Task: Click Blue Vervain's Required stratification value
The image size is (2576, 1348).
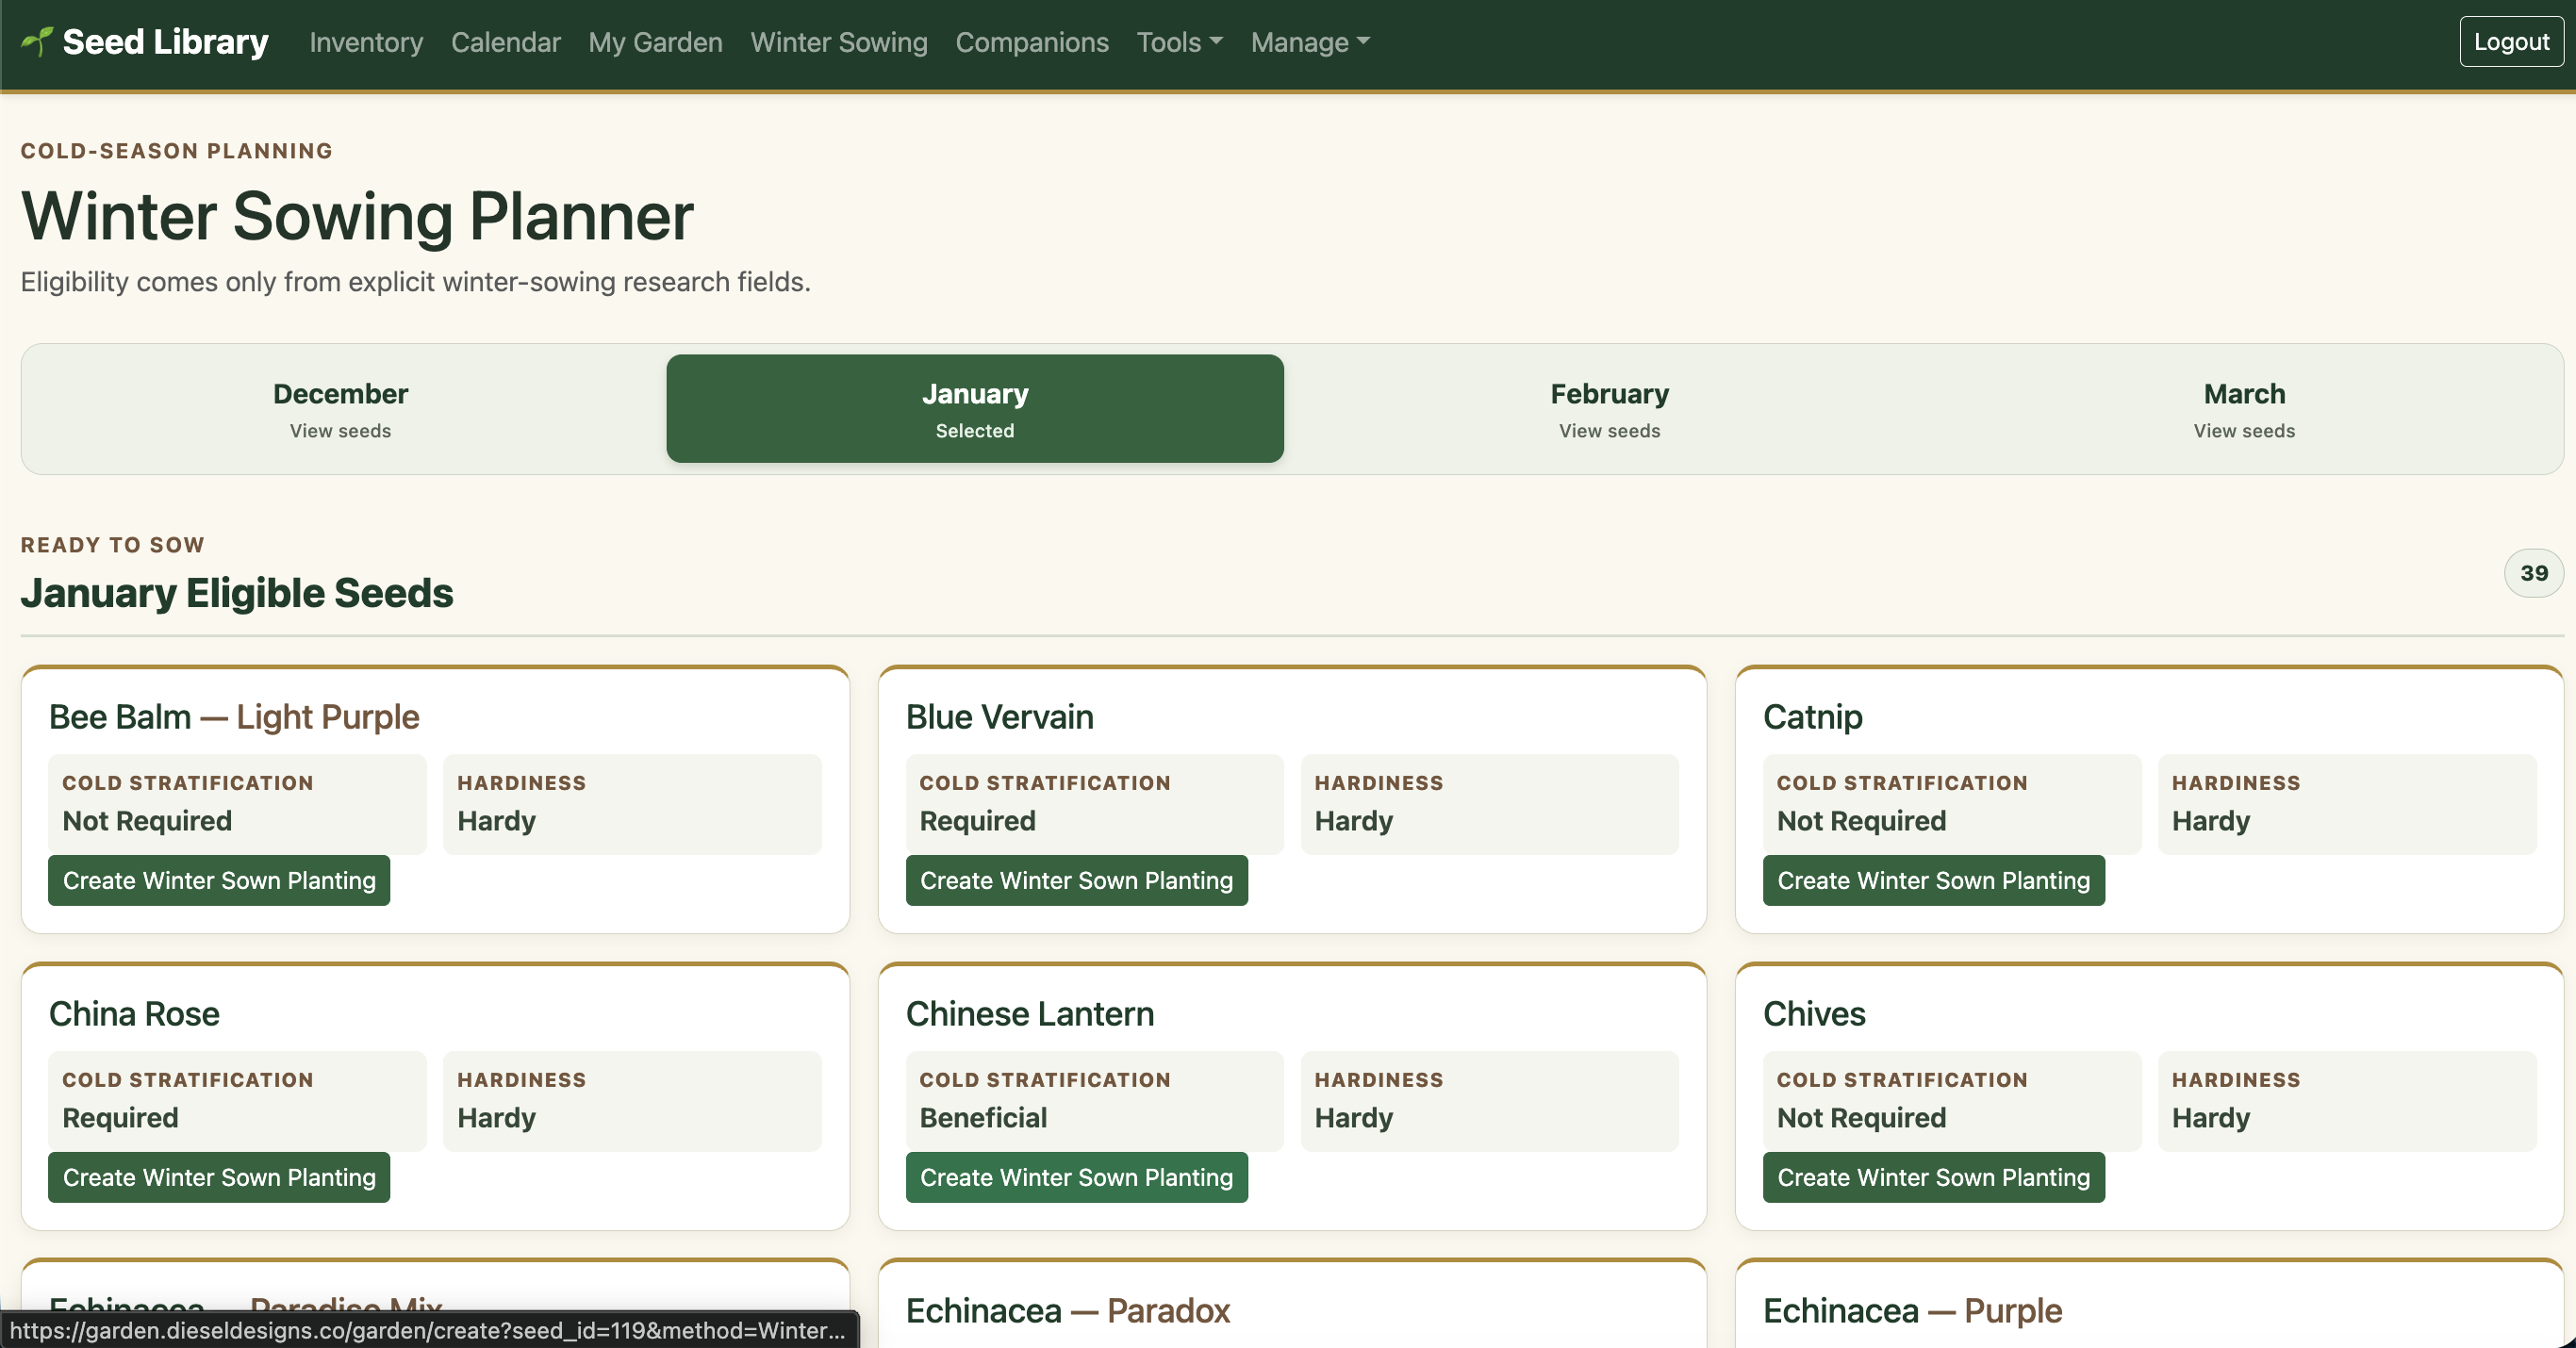Action: click(977, 820)
